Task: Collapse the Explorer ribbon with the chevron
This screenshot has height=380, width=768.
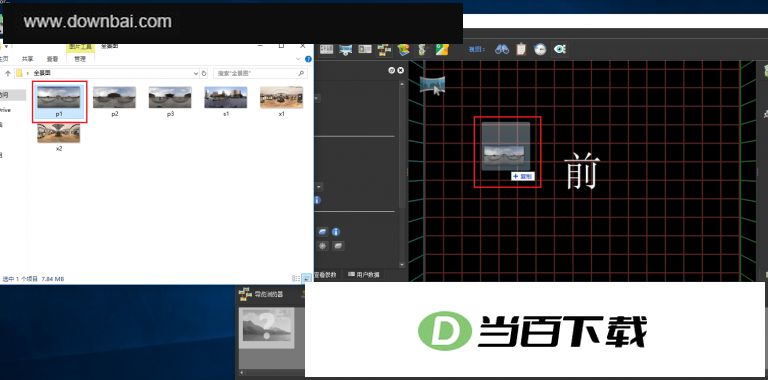Action: click(299, 59)
